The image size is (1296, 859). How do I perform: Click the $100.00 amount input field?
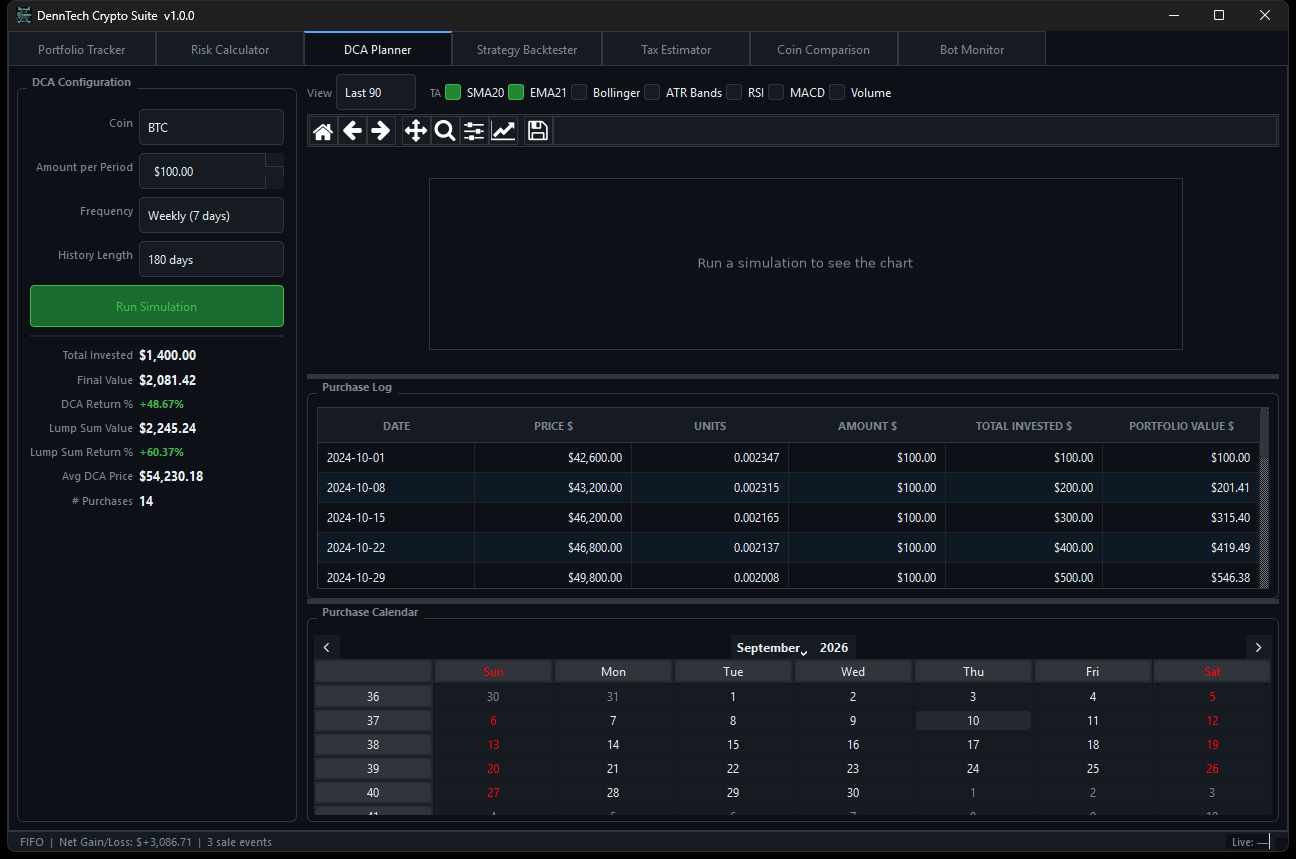pos(202,171)
